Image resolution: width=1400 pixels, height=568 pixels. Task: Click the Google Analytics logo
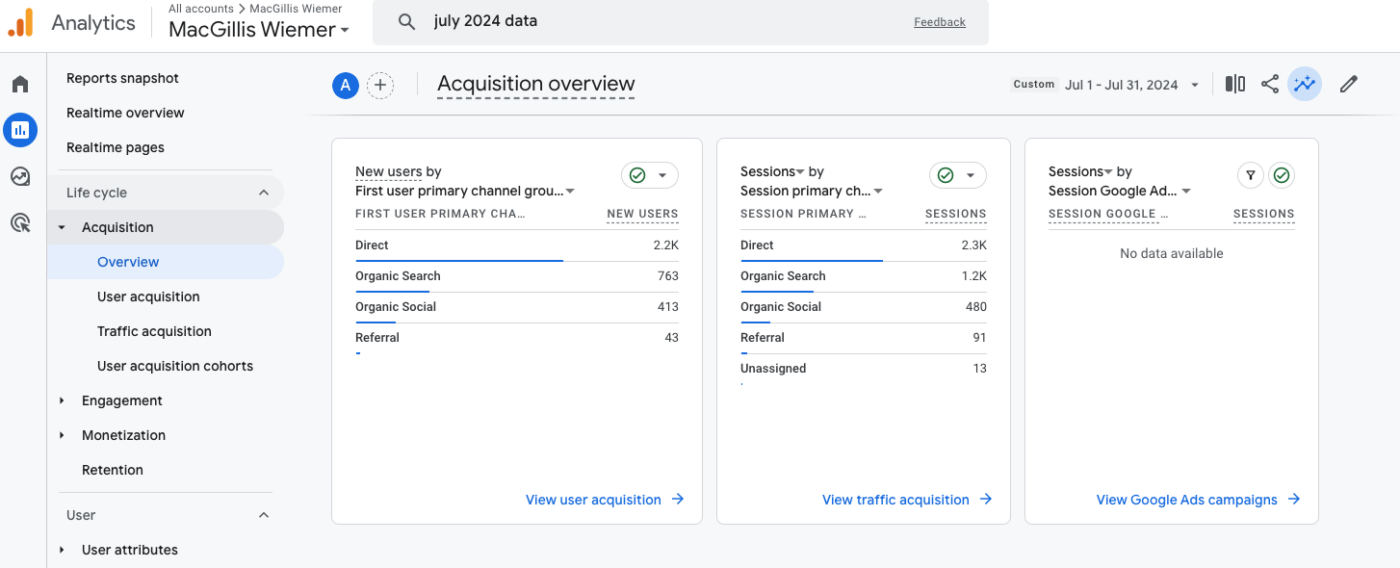(x=21, y=22)
